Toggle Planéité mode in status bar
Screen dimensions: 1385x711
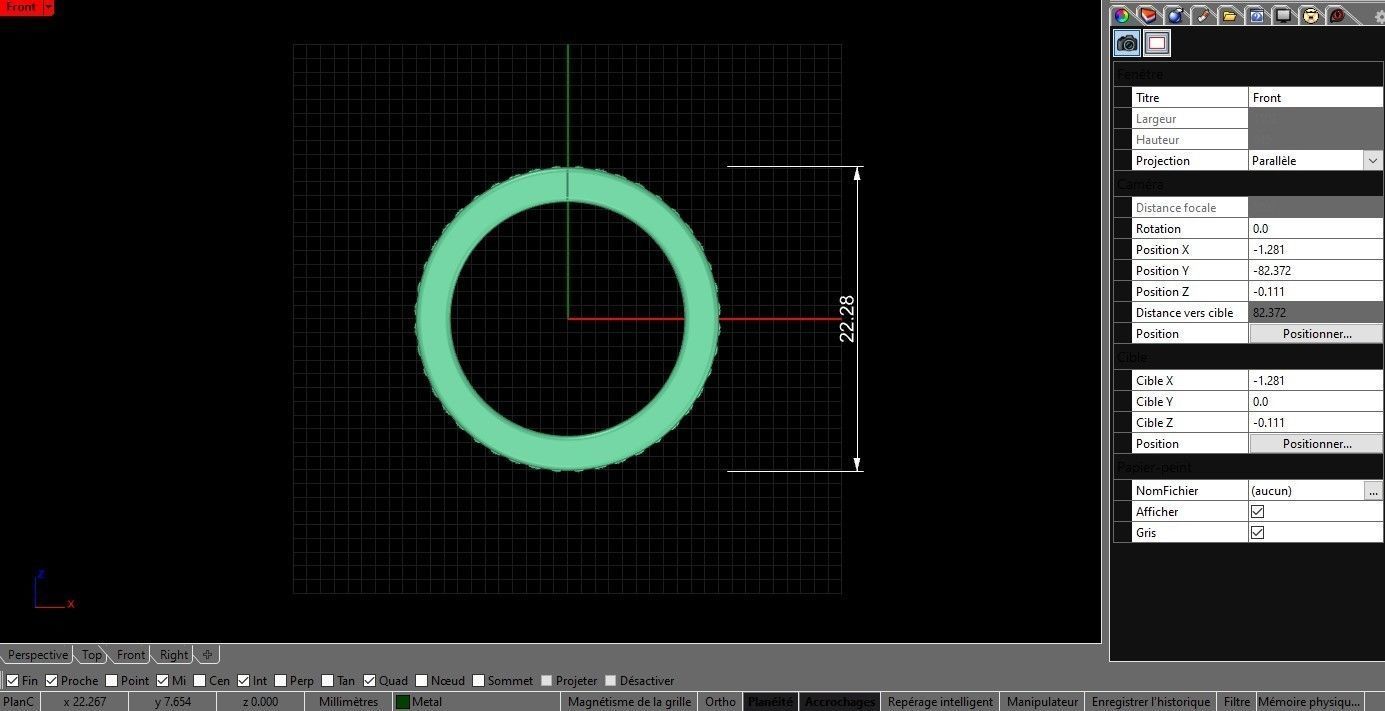click(770, 702)
